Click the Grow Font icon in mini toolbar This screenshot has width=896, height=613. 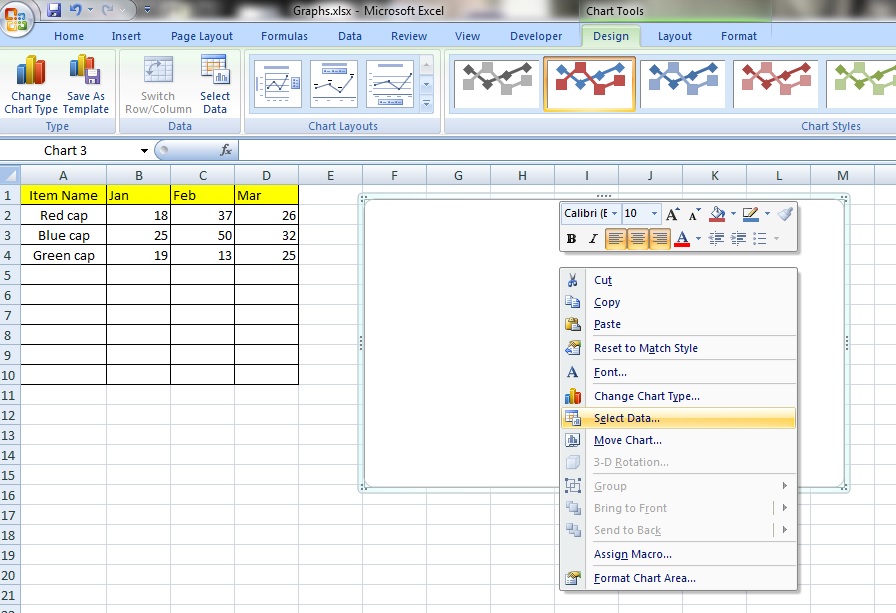(673, 214)
